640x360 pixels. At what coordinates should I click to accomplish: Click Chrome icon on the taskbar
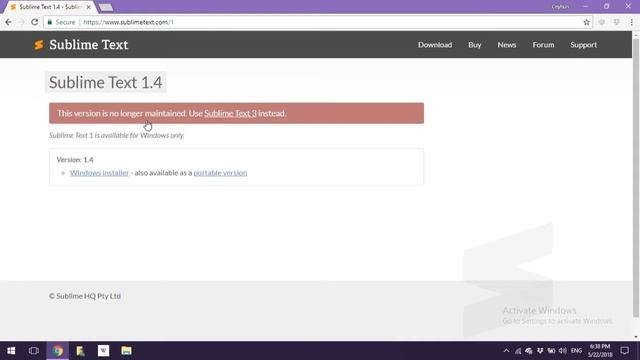pos(58,351)
